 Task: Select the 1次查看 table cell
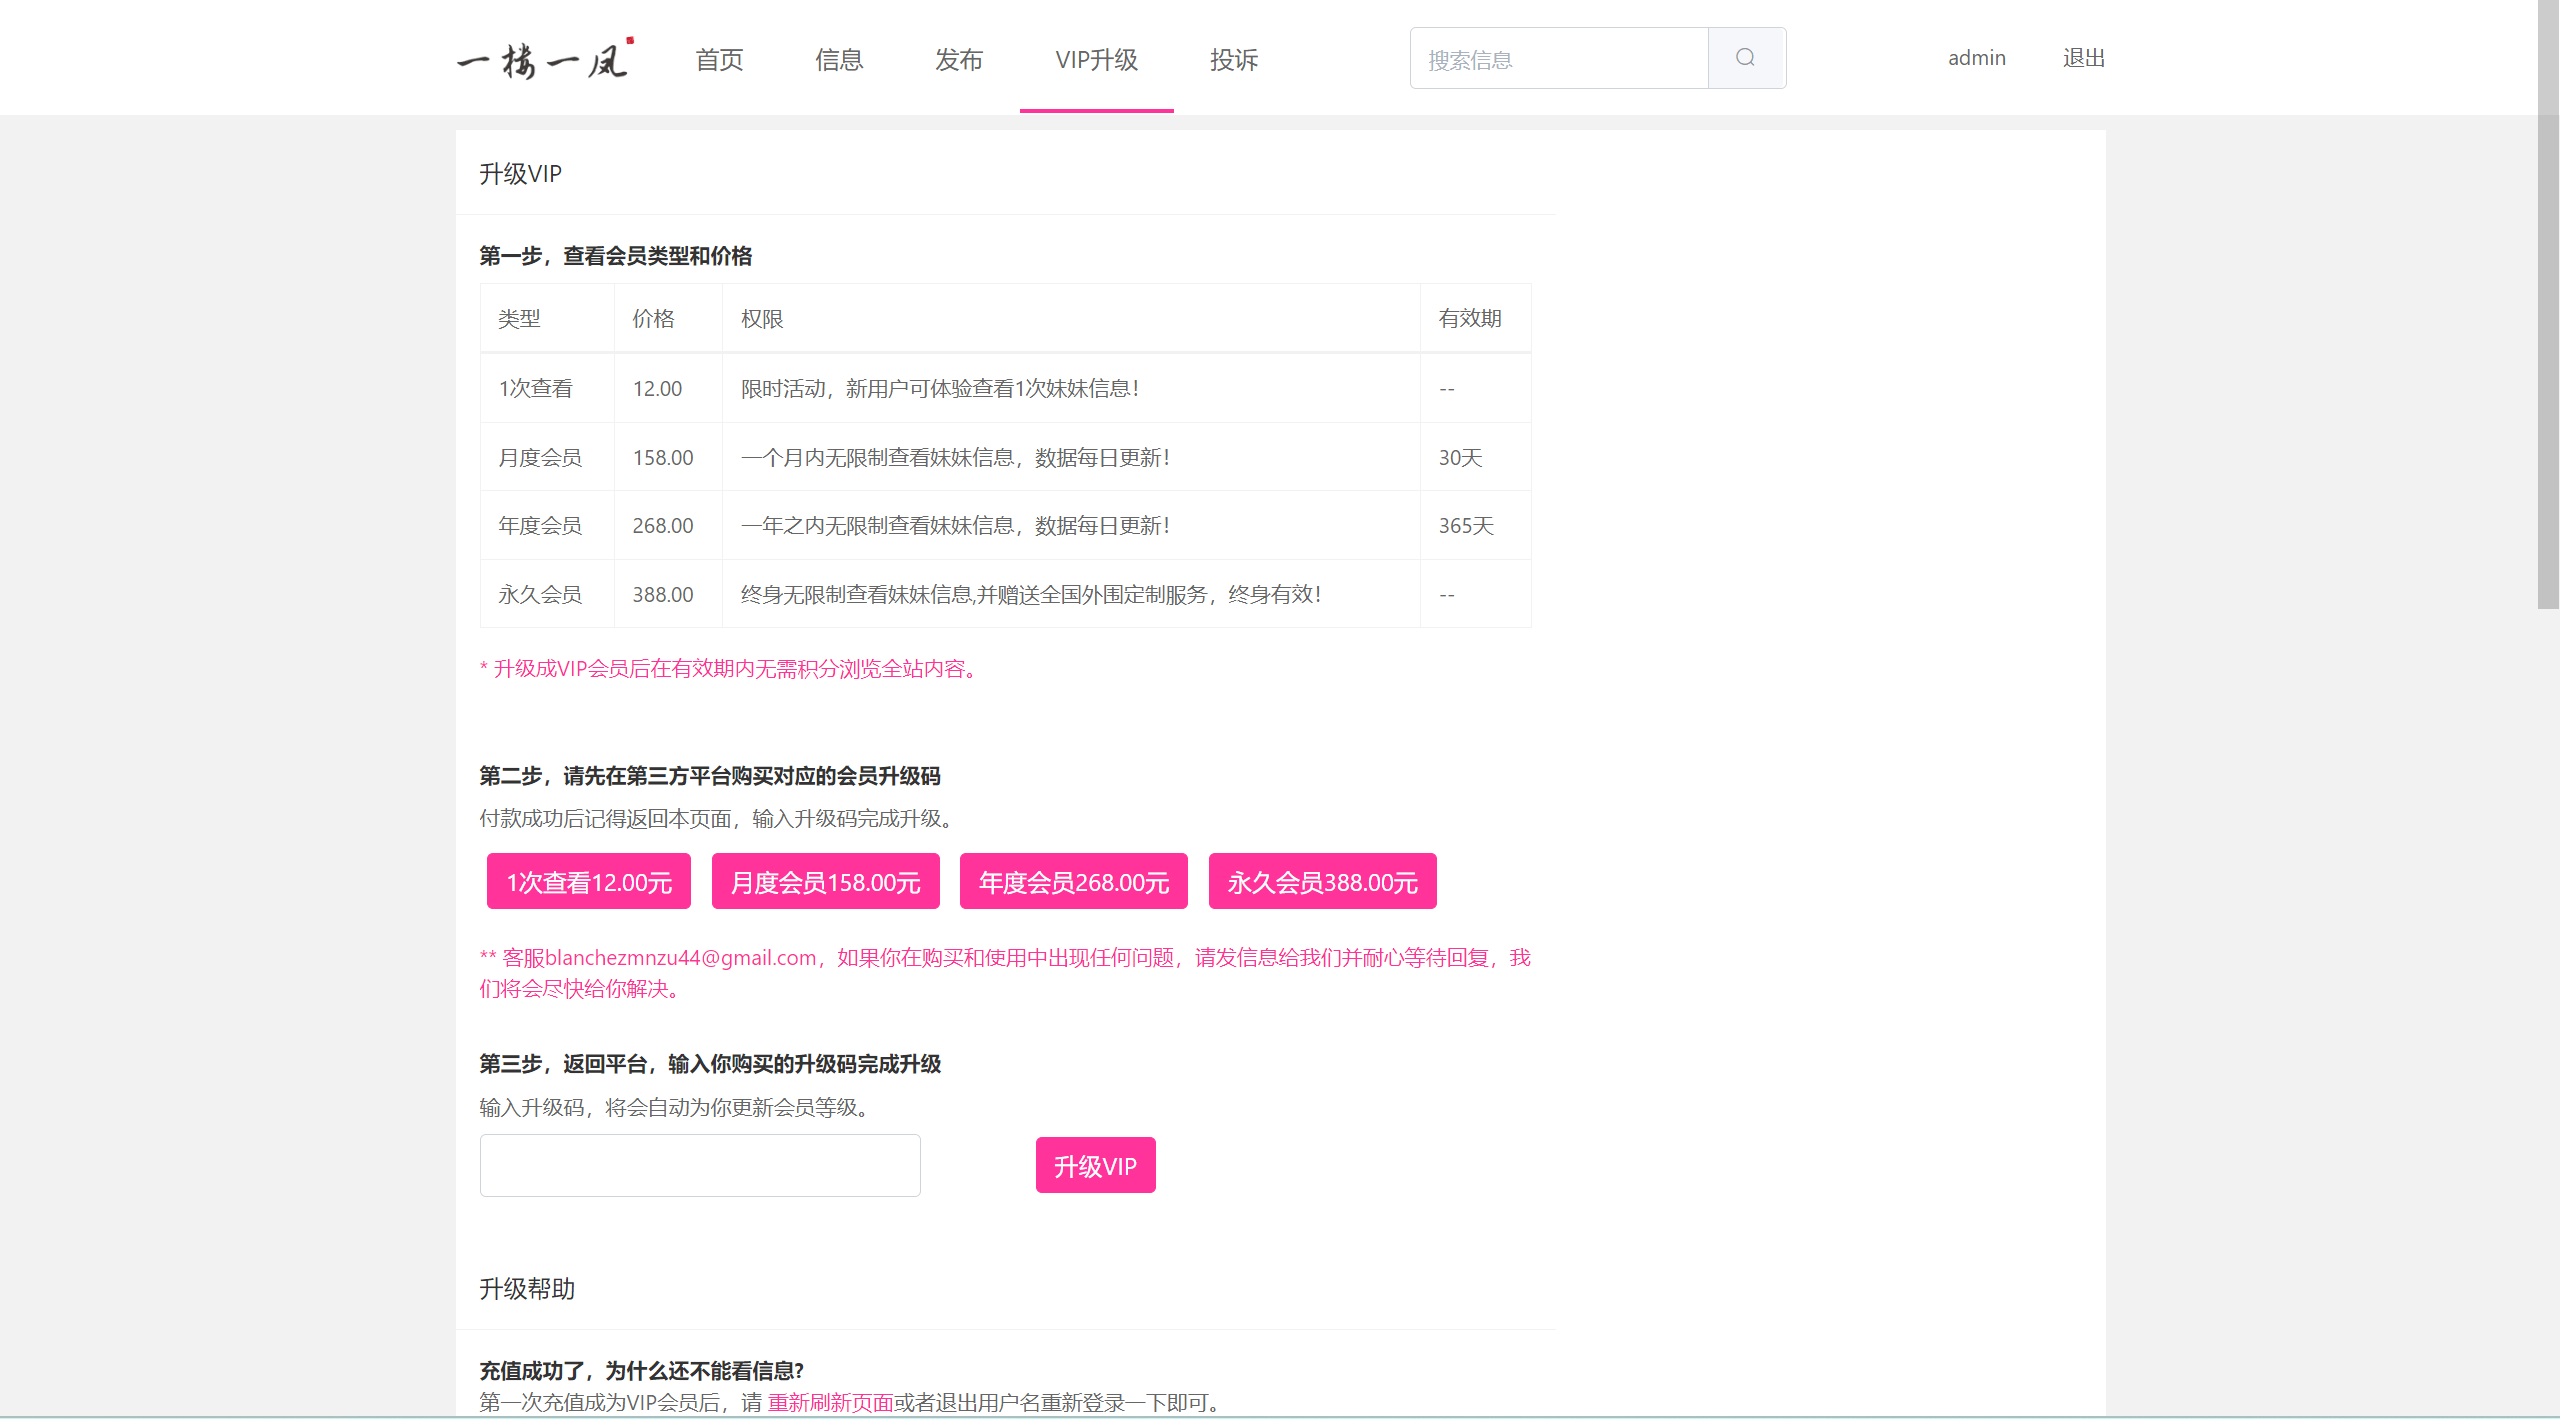point(547,388)
